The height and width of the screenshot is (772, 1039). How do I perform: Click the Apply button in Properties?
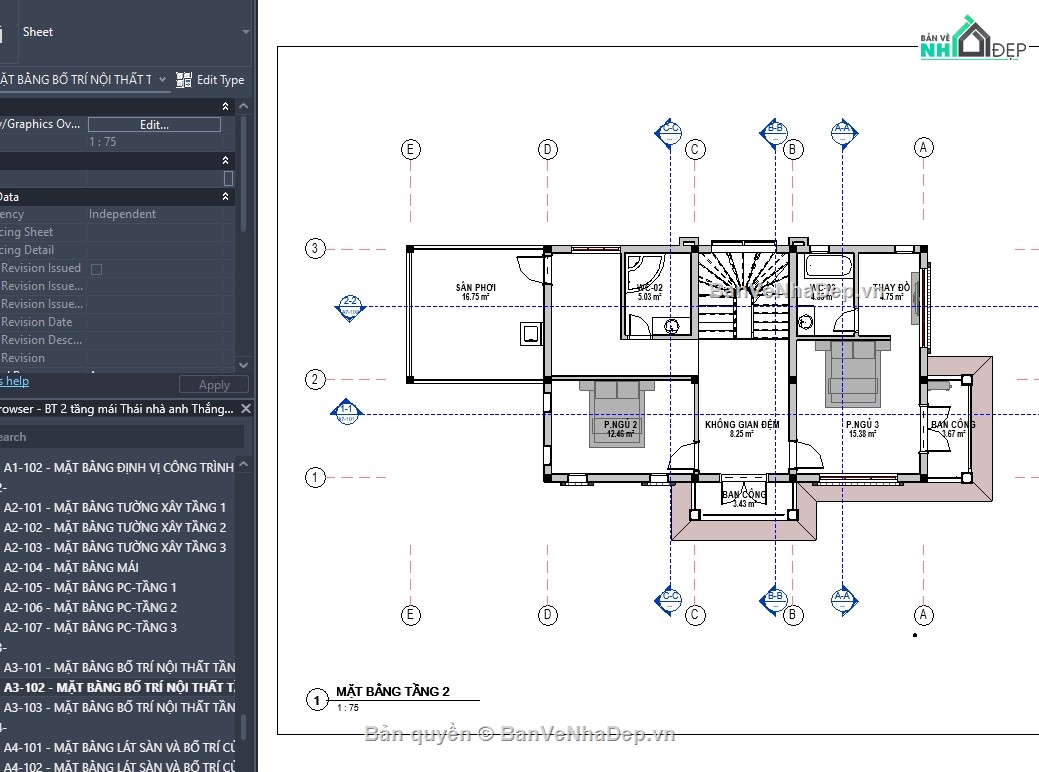click(214, 384)
